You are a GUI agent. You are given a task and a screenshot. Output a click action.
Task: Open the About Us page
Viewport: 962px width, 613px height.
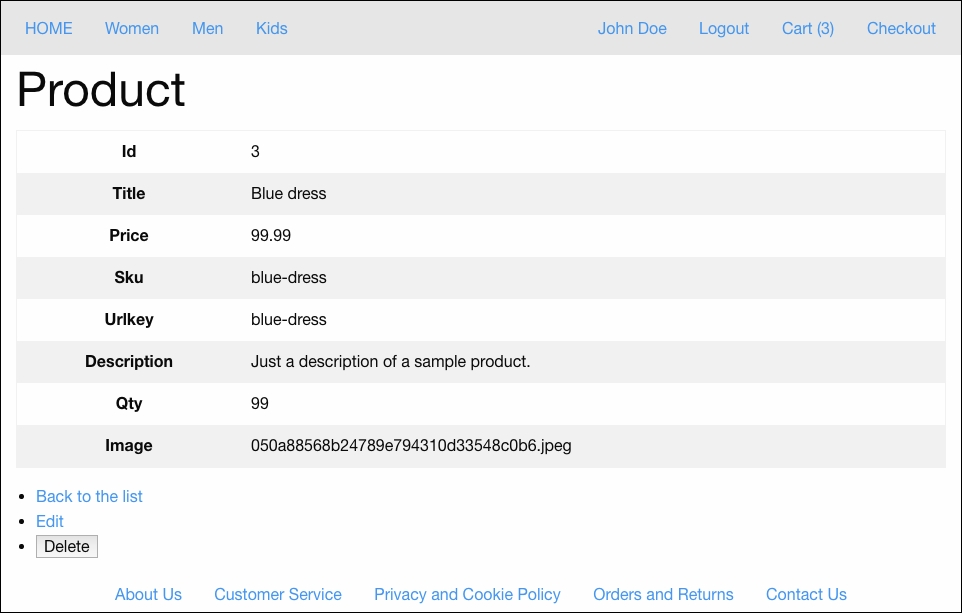tap(148, 594)
